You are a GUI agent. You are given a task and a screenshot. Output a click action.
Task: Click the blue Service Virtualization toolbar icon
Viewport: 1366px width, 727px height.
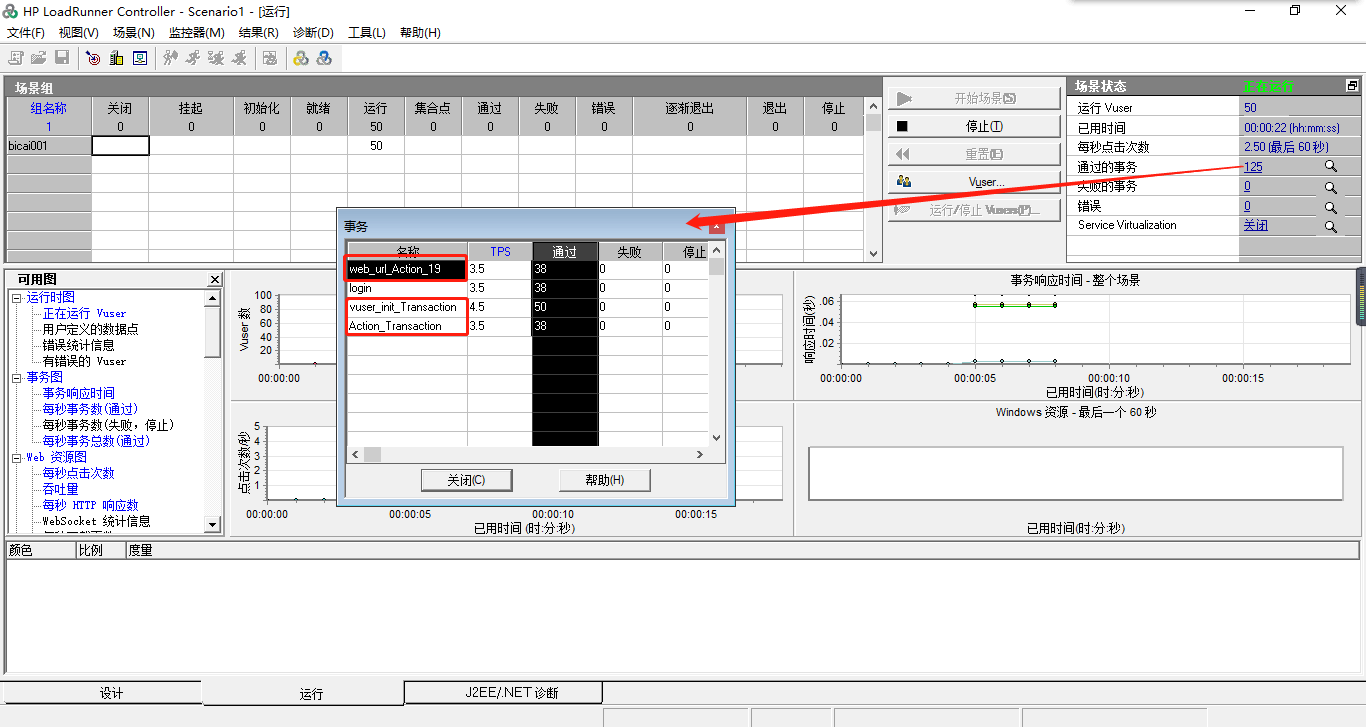tap(323, 58)
